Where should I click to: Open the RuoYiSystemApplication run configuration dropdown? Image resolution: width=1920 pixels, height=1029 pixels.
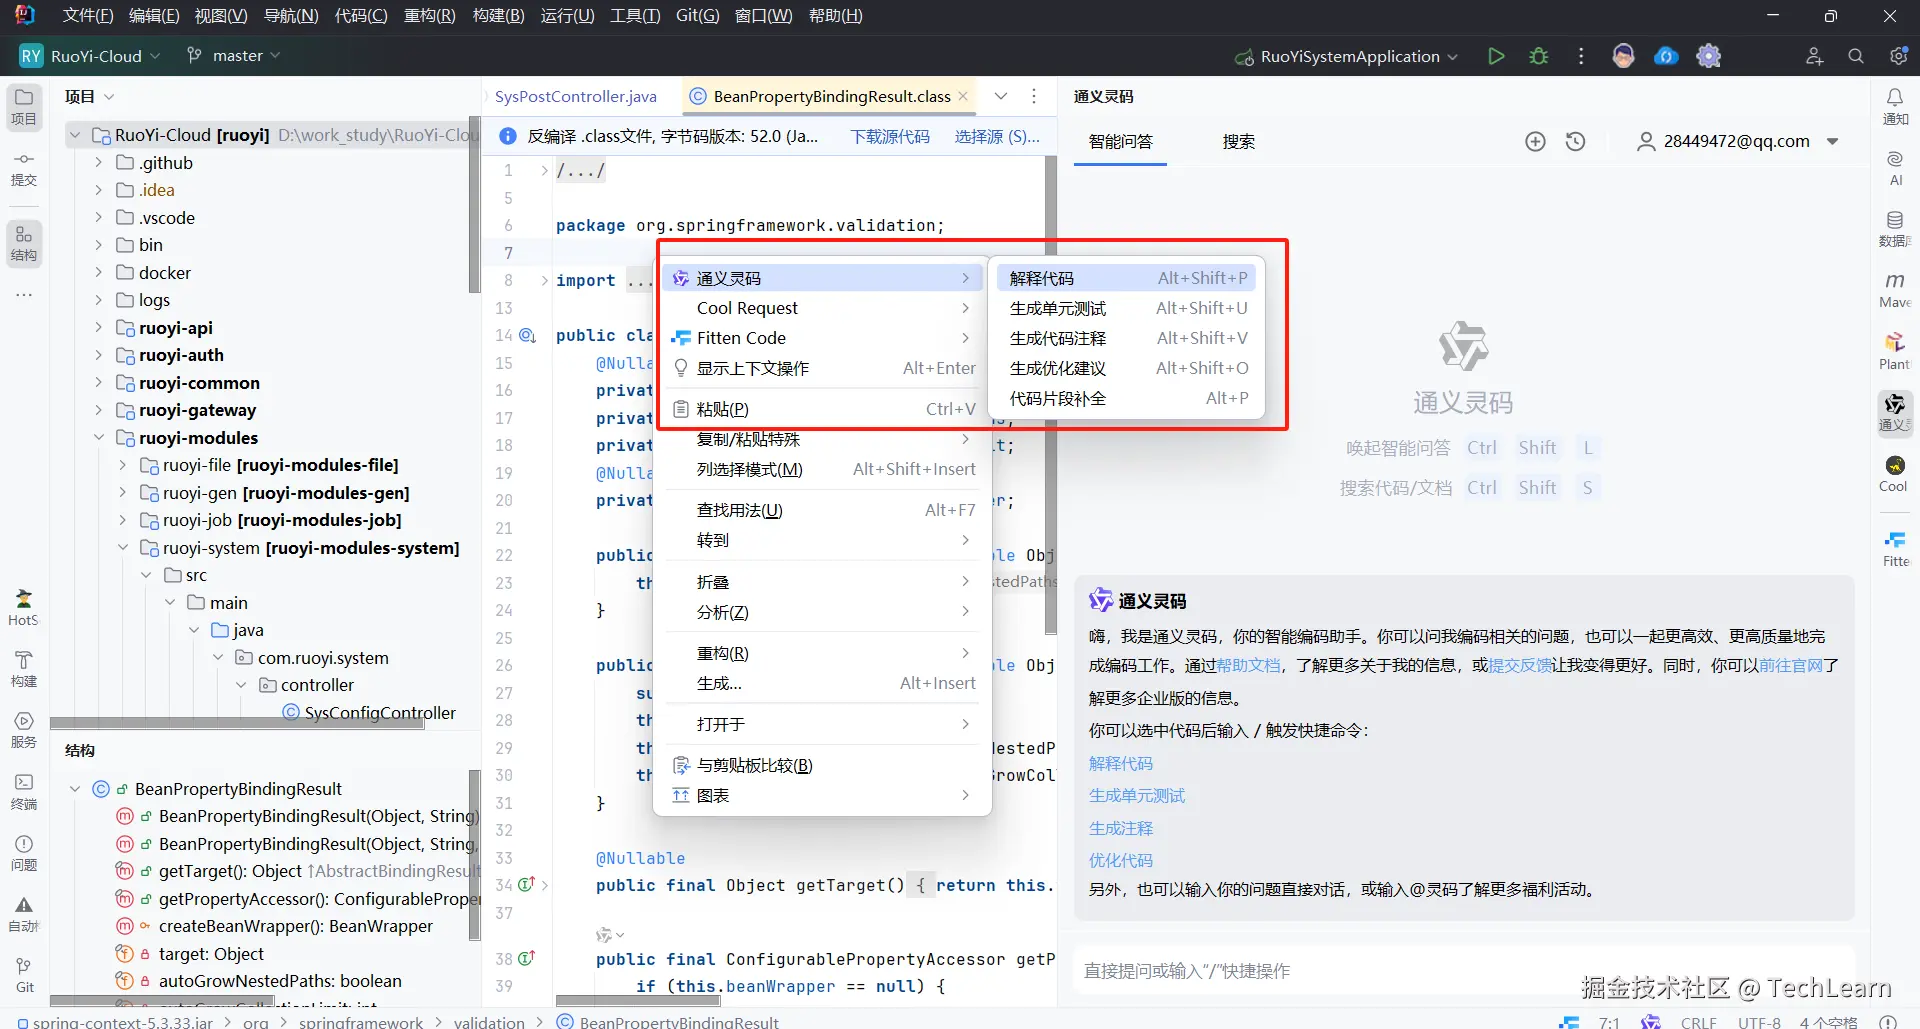tap(1346, 56)
